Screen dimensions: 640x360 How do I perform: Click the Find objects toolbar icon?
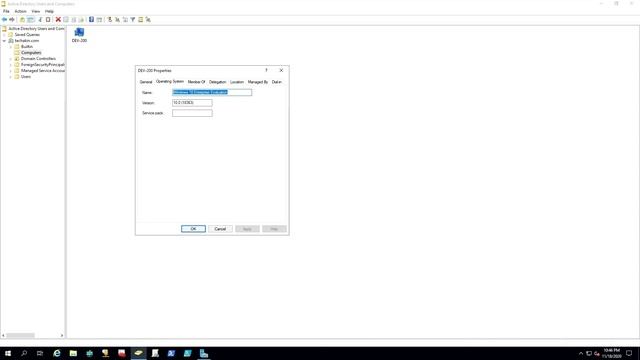pyautogui.click(x=140, y=20)
